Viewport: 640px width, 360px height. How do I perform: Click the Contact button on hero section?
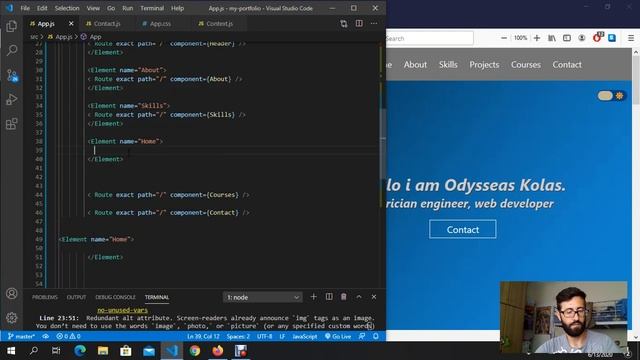[462, 229]
